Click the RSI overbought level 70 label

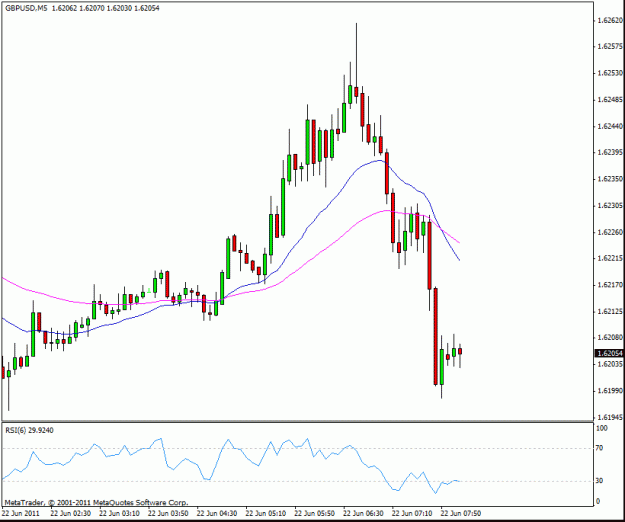pyautogui.click(x=599, y=448)
